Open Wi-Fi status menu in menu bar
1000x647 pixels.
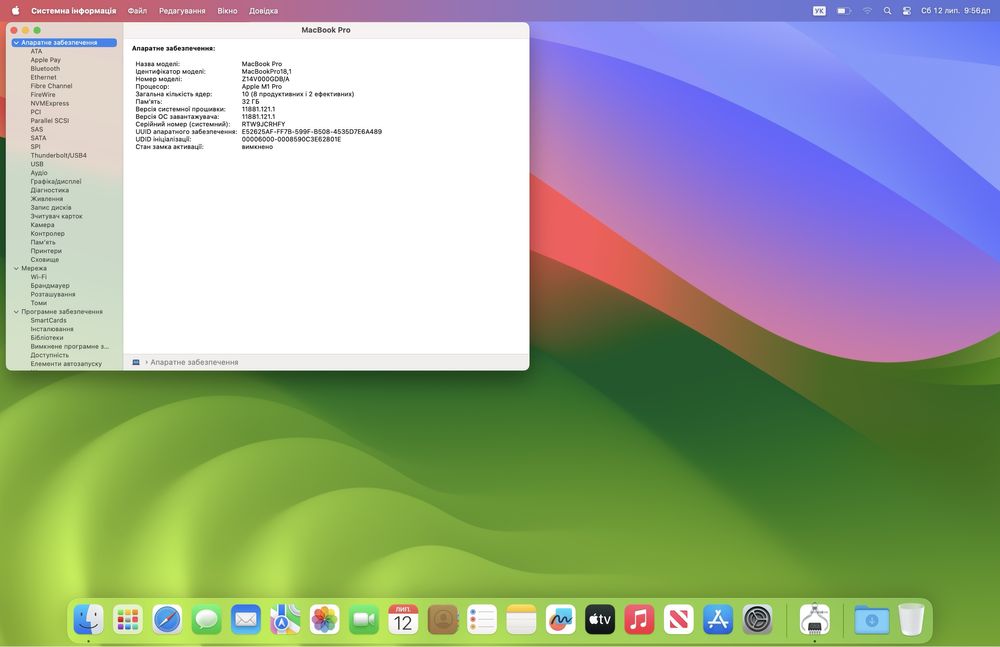point(867,11)
